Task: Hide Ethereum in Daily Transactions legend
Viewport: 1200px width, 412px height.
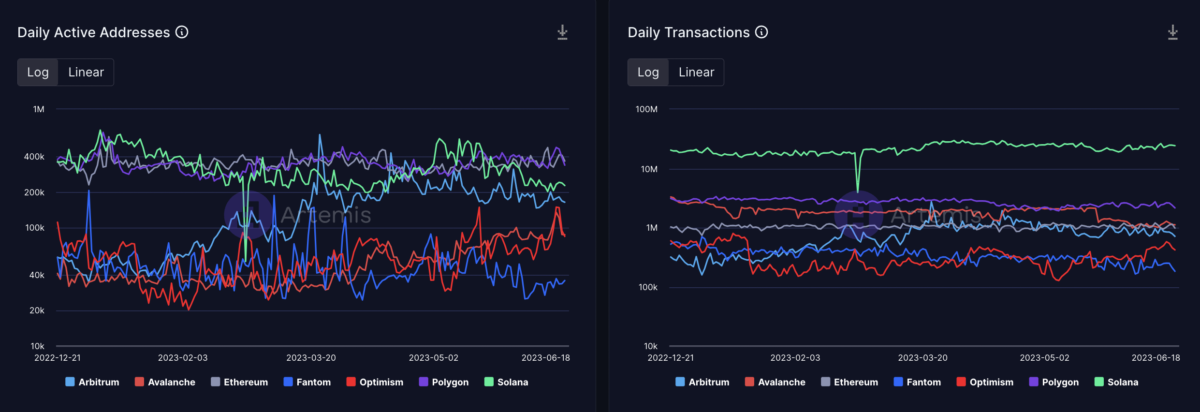Action: point(850,382)
